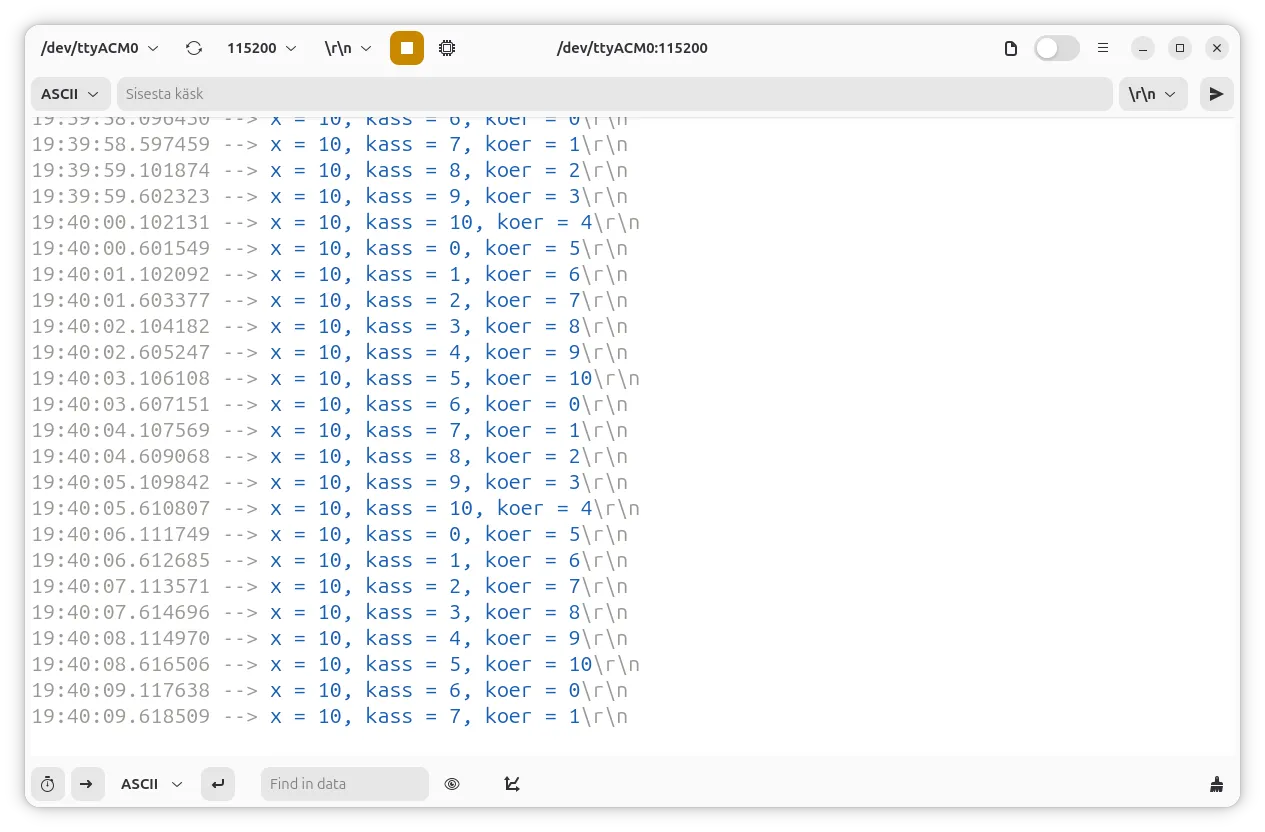Open the plot chart icon in the bottom bar
The image size is (1265, 832).
coord(512,784)
